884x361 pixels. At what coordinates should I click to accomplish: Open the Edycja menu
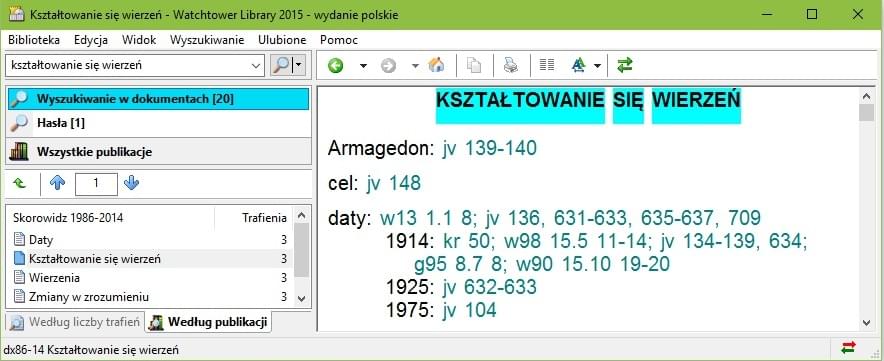(91, 40)
